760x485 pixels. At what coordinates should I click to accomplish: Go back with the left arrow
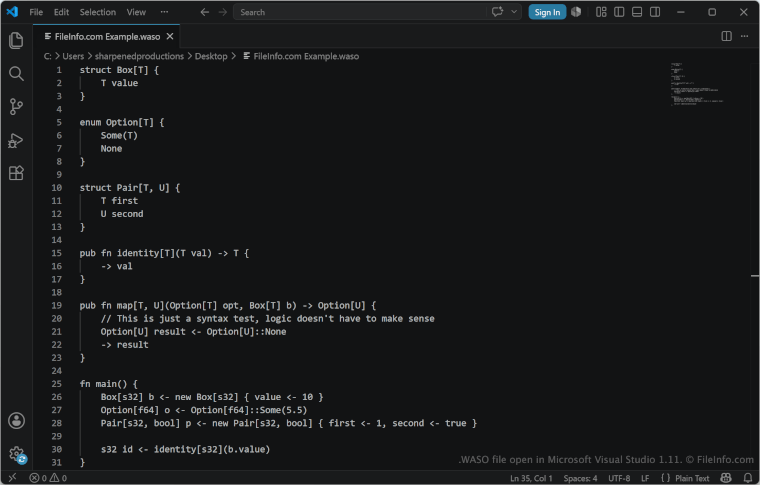pos(205,12)
